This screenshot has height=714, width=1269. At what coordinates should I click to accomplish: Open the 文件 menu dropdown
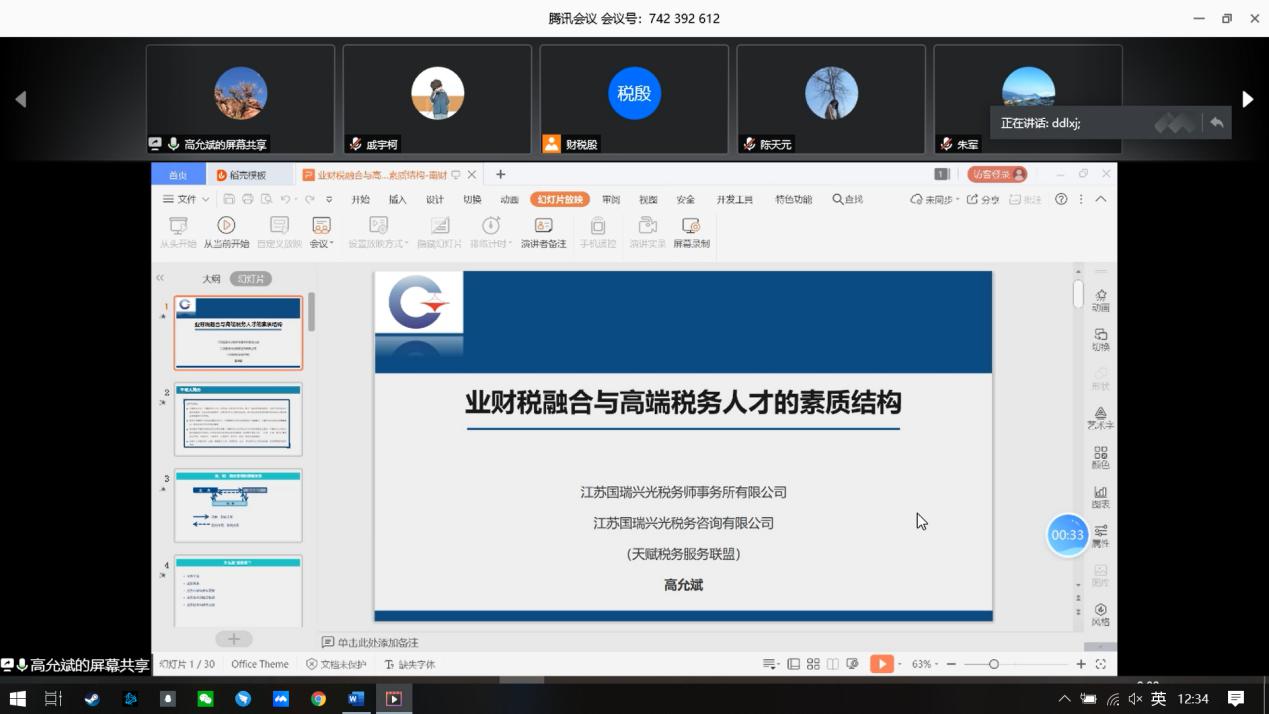coord(186,199)
